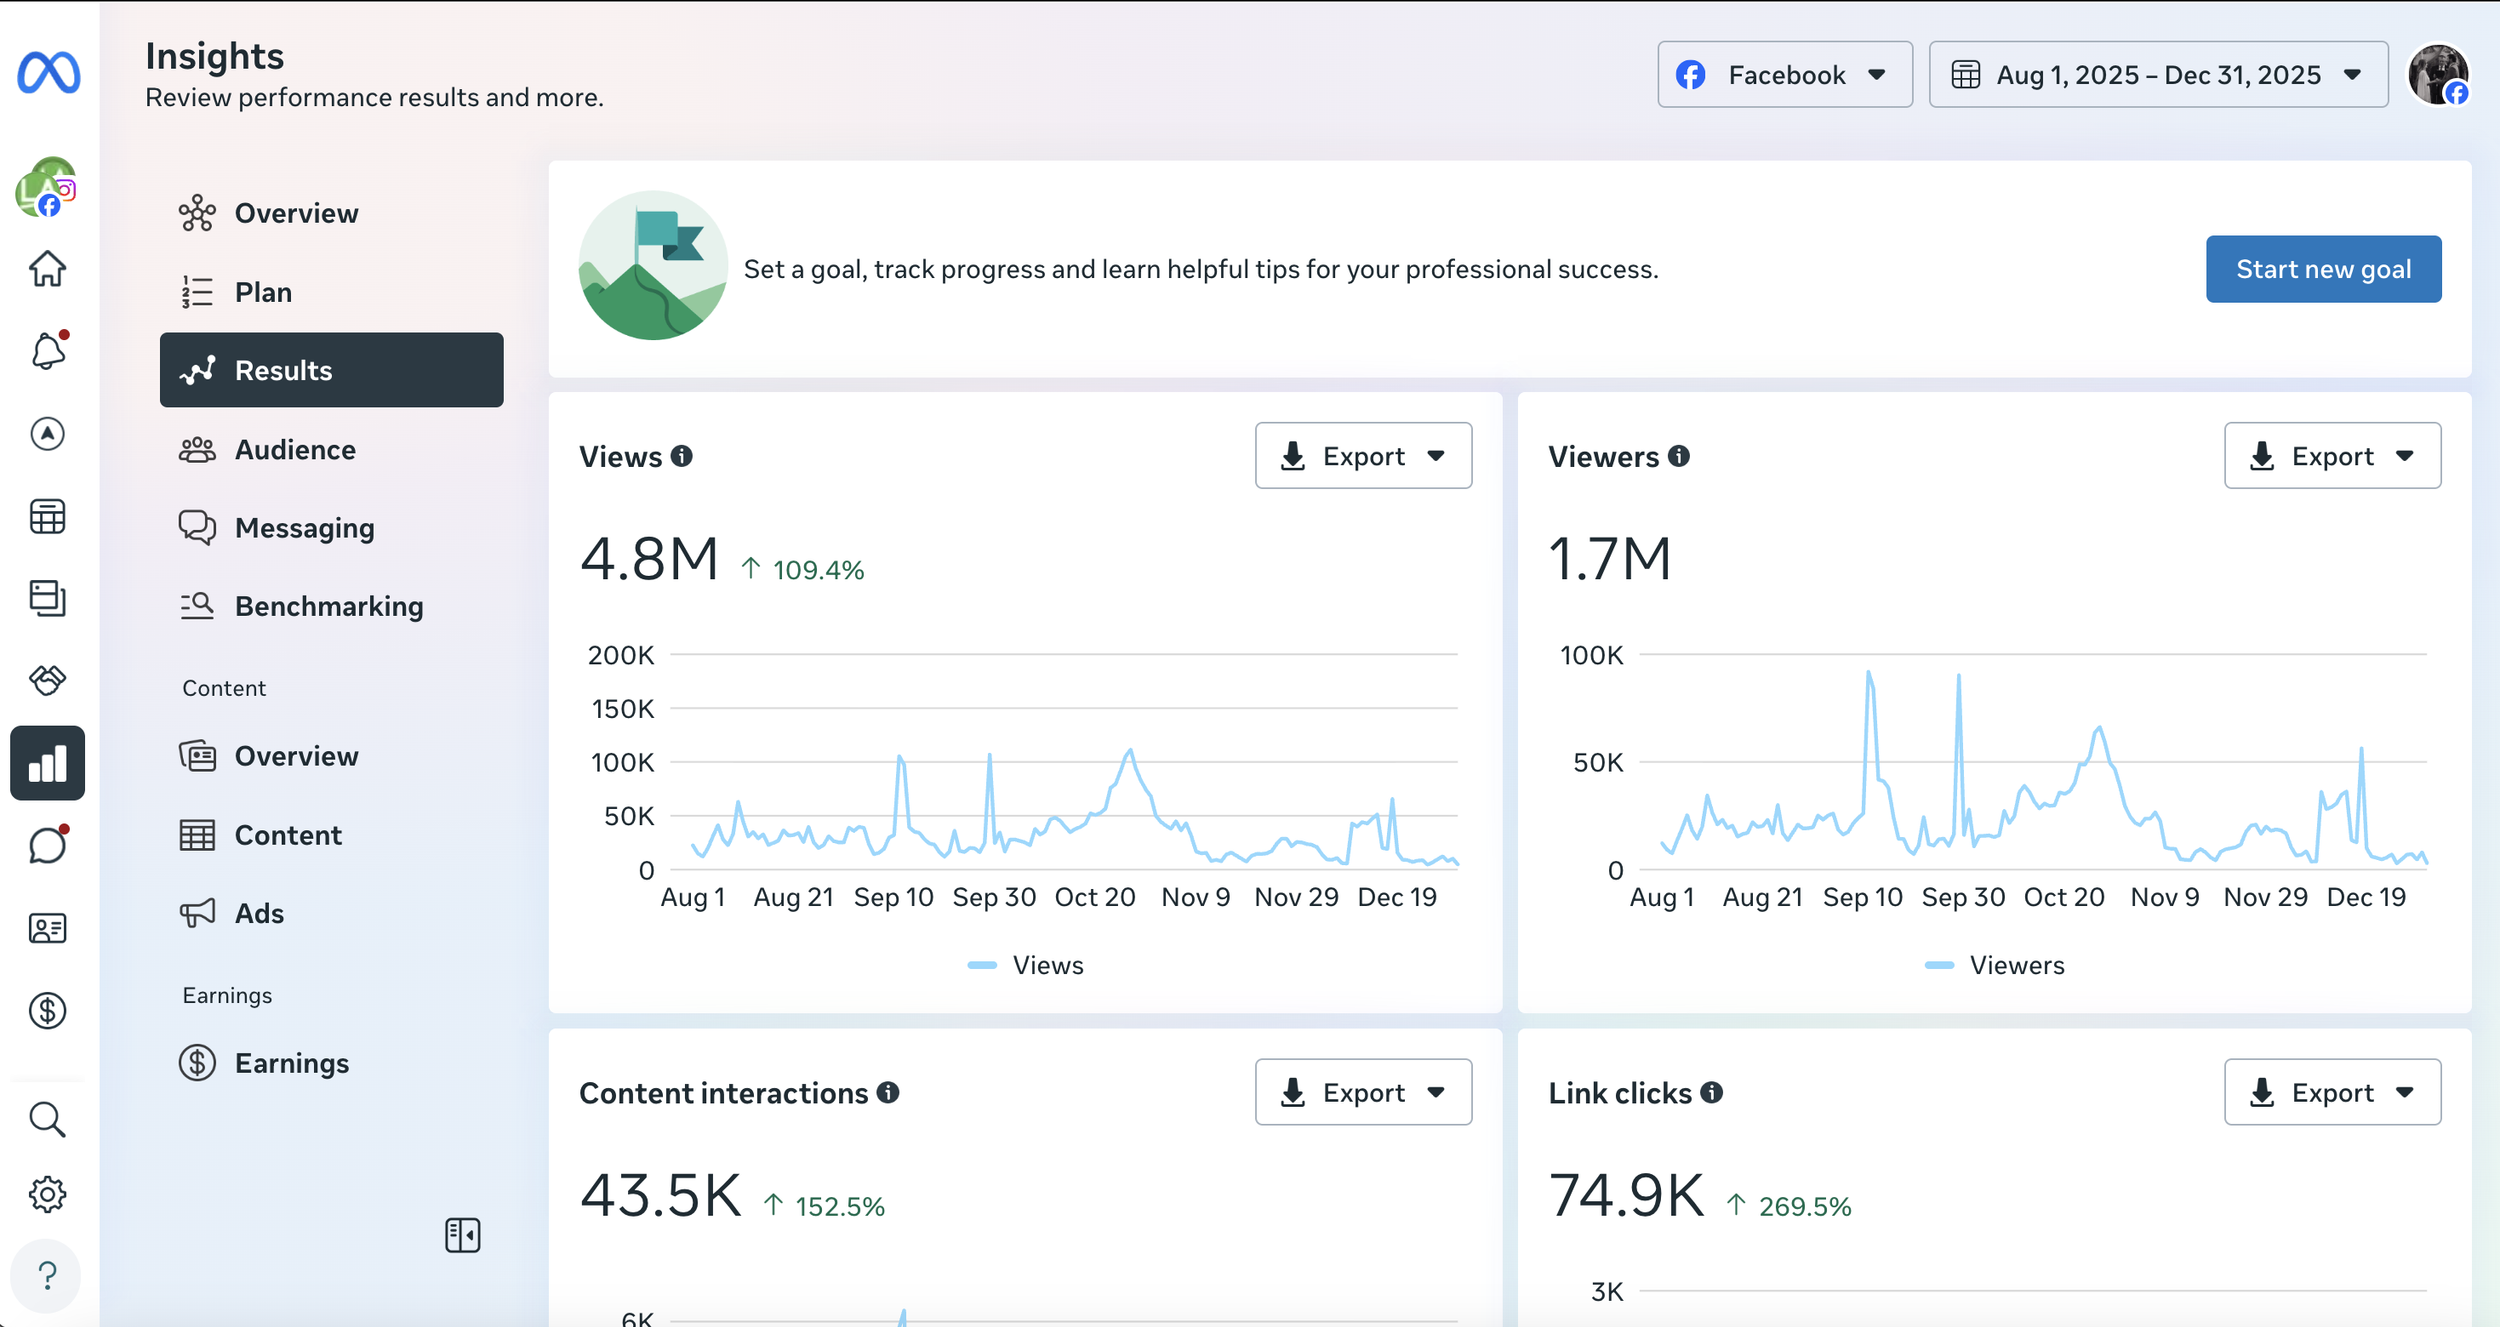Image resolution: width=2500 pixels, height=1327 pixels.
Task: Expand the Viewers Export dropdown
Action: pos(2331,456)
